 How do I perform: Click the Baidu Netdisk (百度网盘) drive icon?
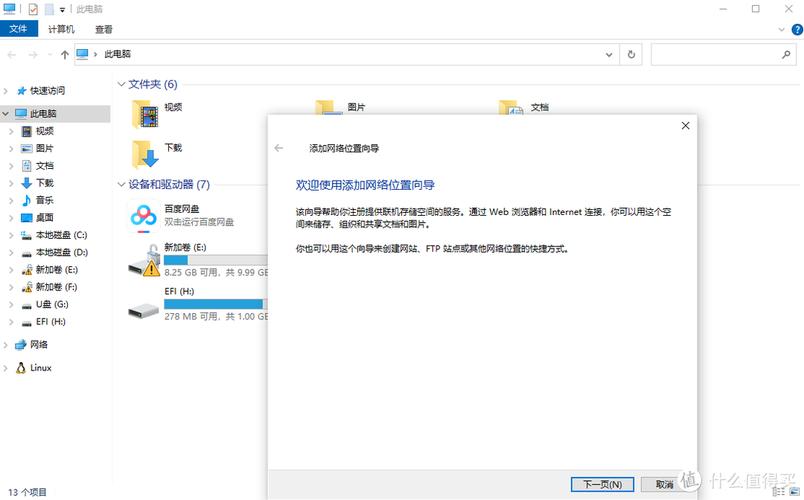[143, 217]
